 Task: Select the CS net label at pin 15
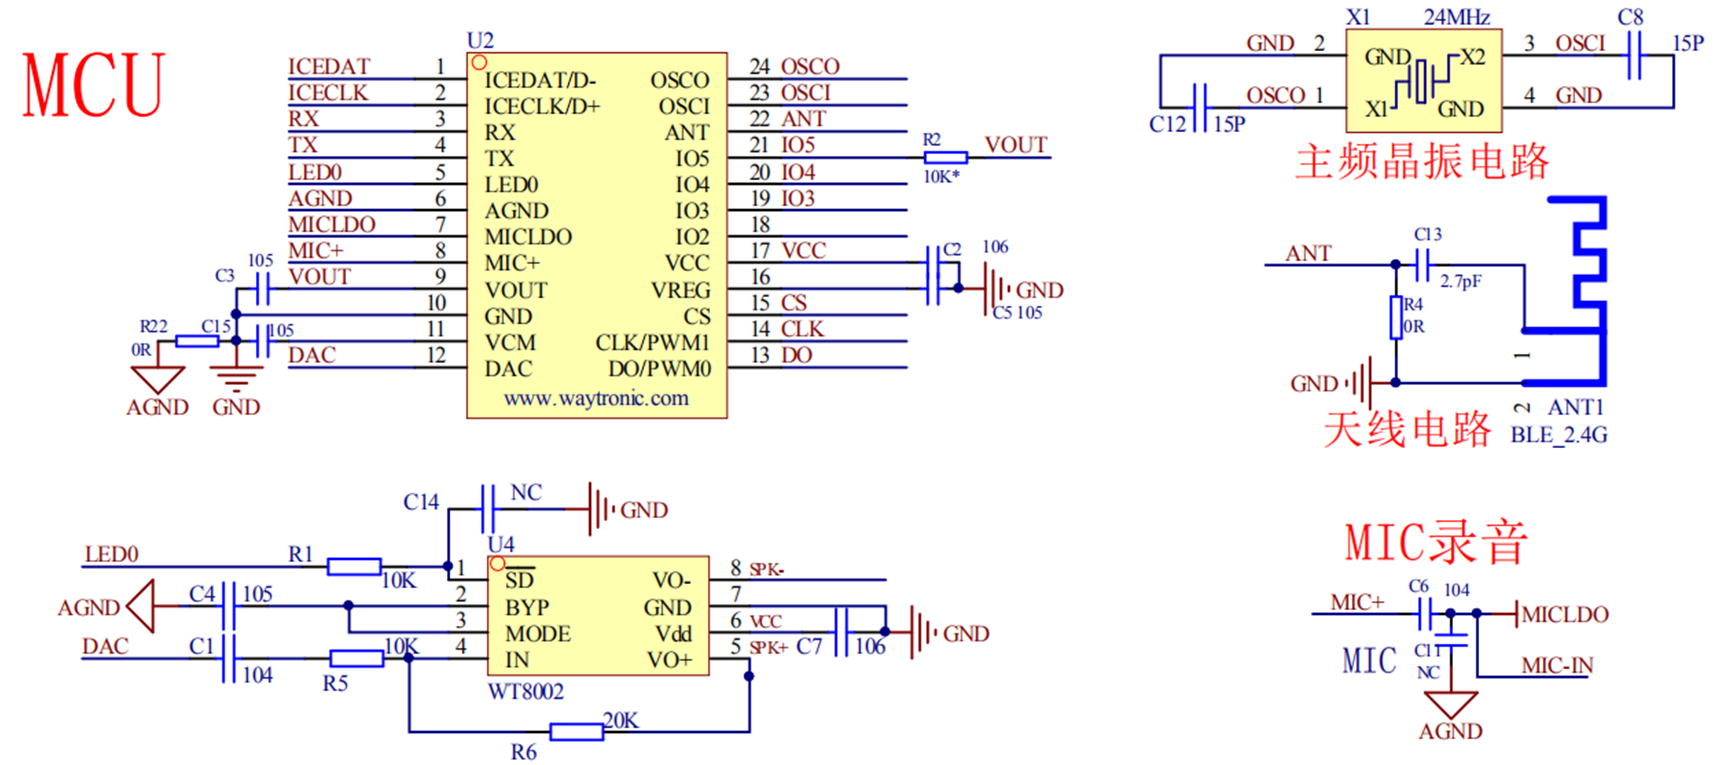[794, 302]
